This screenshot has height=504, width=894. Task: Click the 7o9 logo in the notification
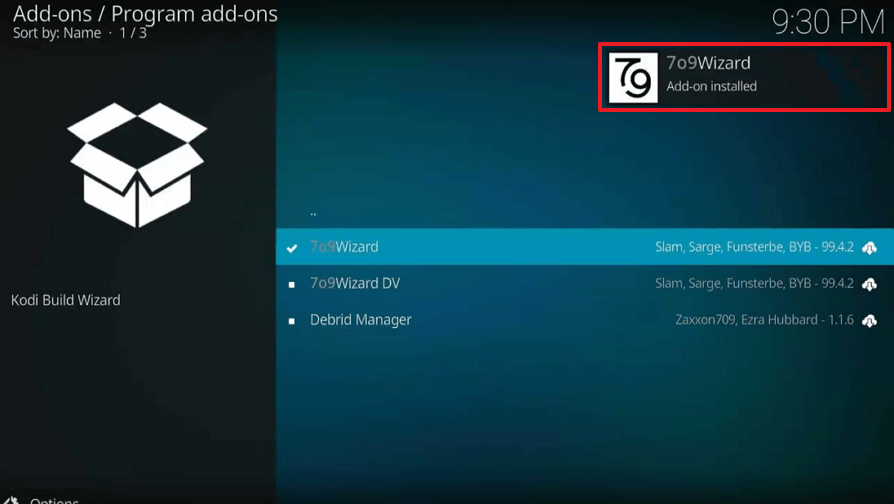tap(633, 78)
